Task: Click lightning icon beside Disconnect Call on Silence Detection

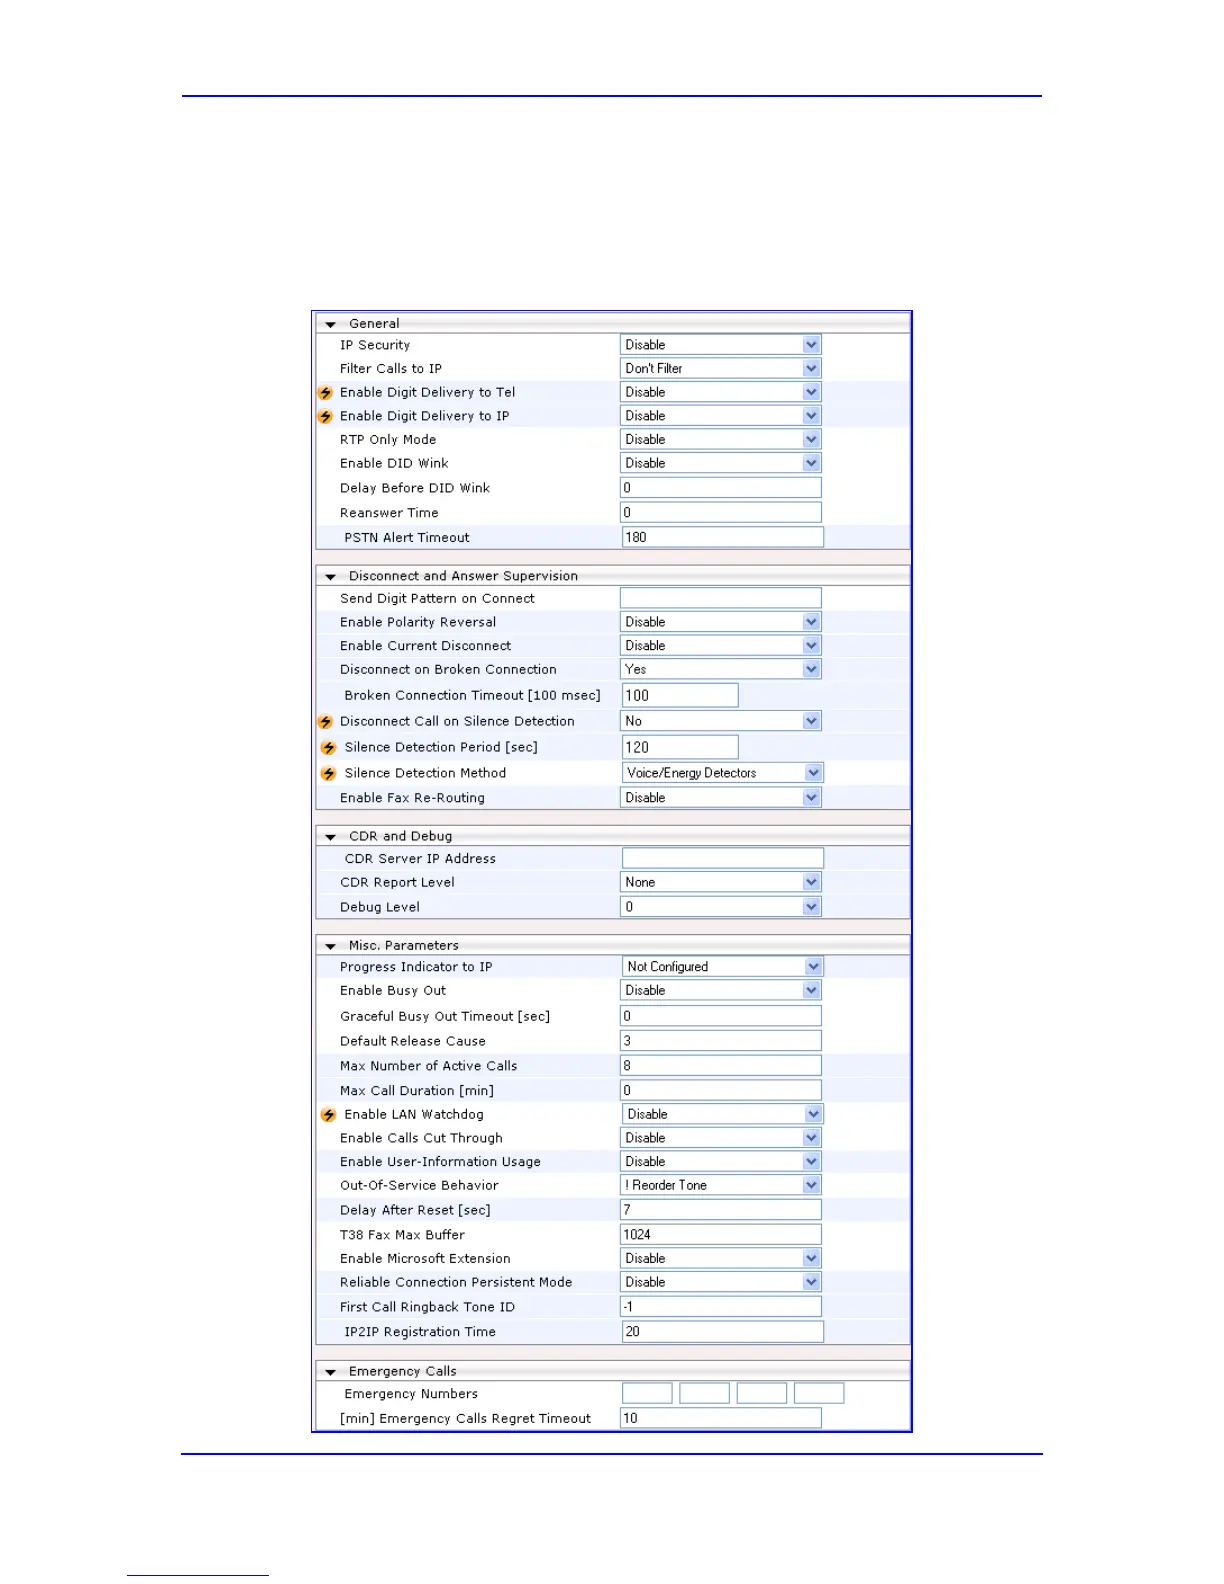Action: 326,722
